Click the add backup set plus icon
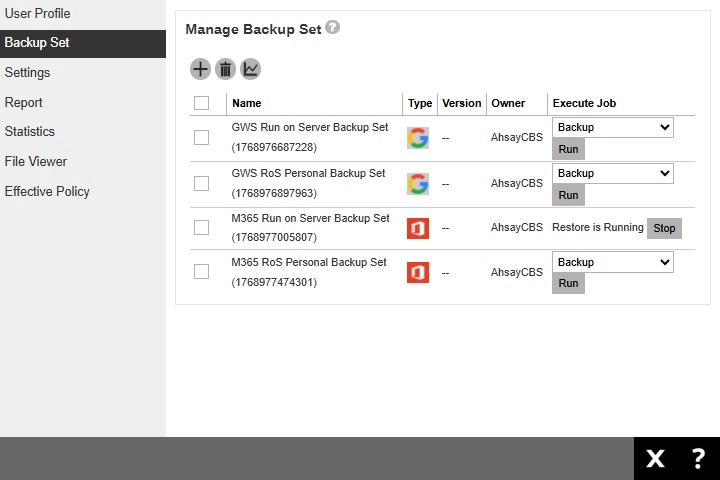 click(200, 69)
